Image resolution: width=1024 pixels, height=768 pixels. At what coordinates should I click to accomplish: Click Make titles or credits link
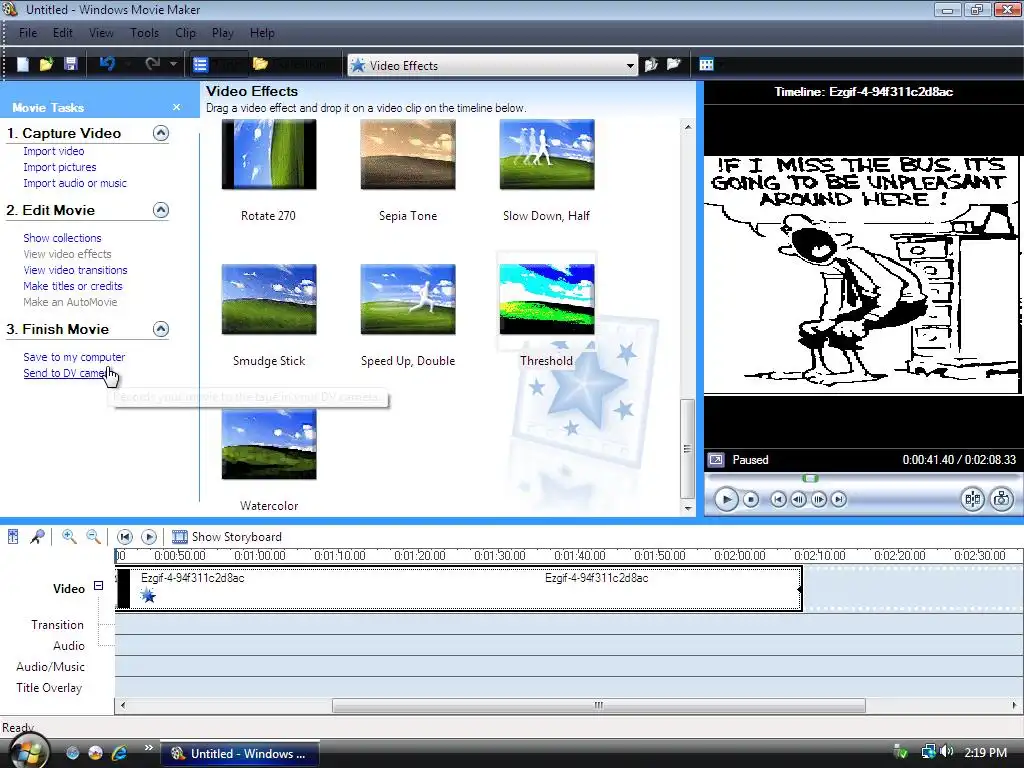tap(72, 286)
